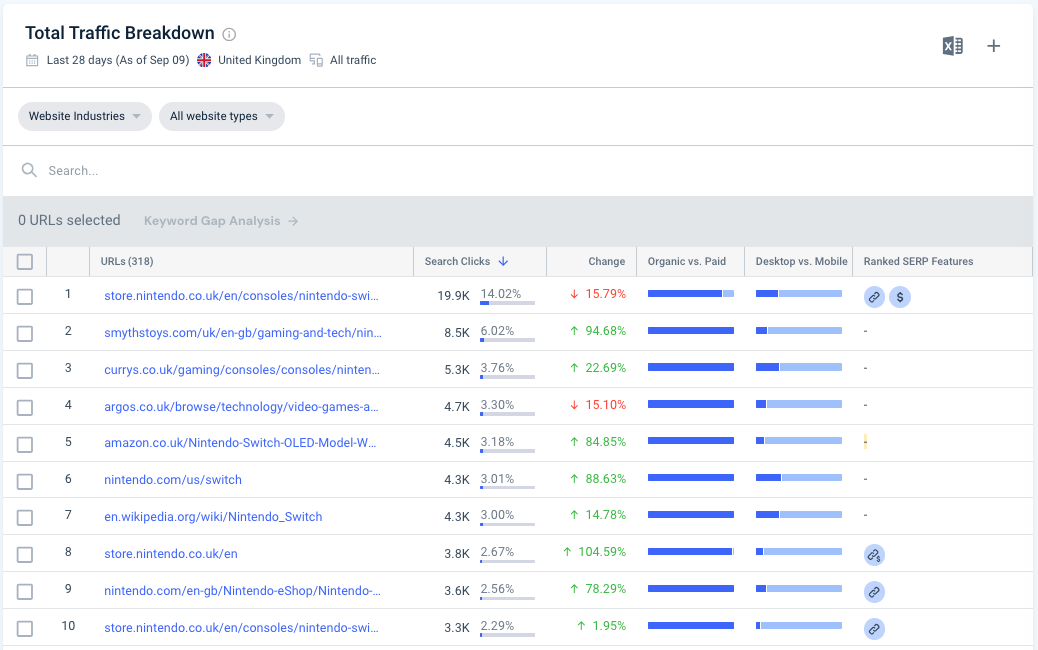The height and width of the screenshot is (650, 1038).
Task: Click the search magnifier icon
Action: 29,170
